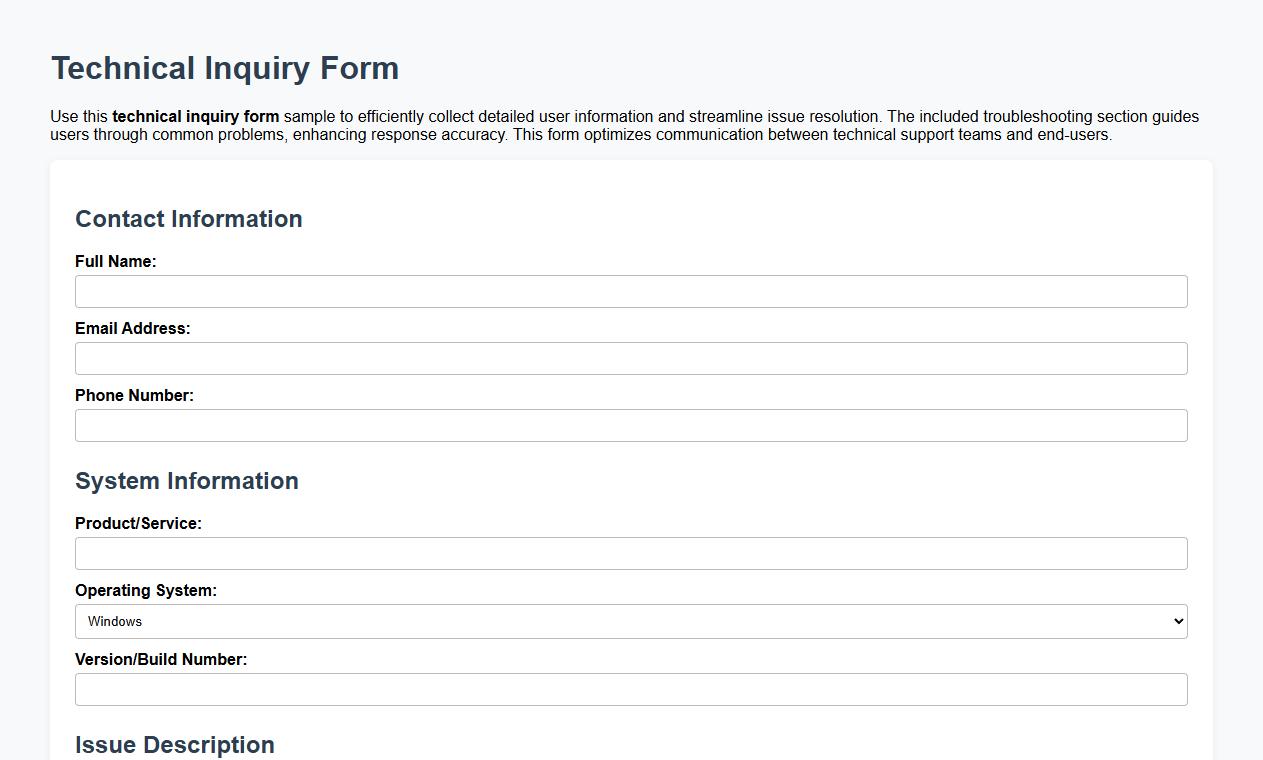
Task: Click the Issue Description section heading
Action: pos(174,745)
